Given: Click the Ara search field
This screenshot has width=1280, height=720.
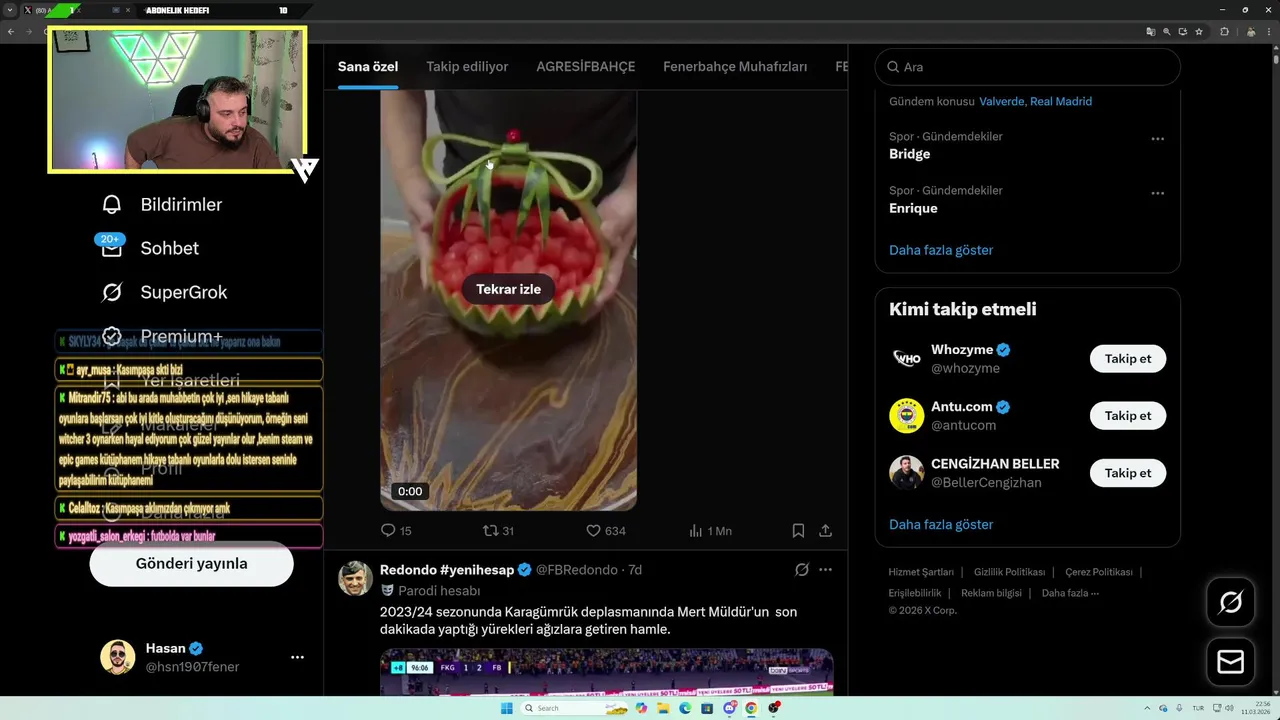Looking at the screenshot, I should pyautogui.click(x=1028, y=67).
